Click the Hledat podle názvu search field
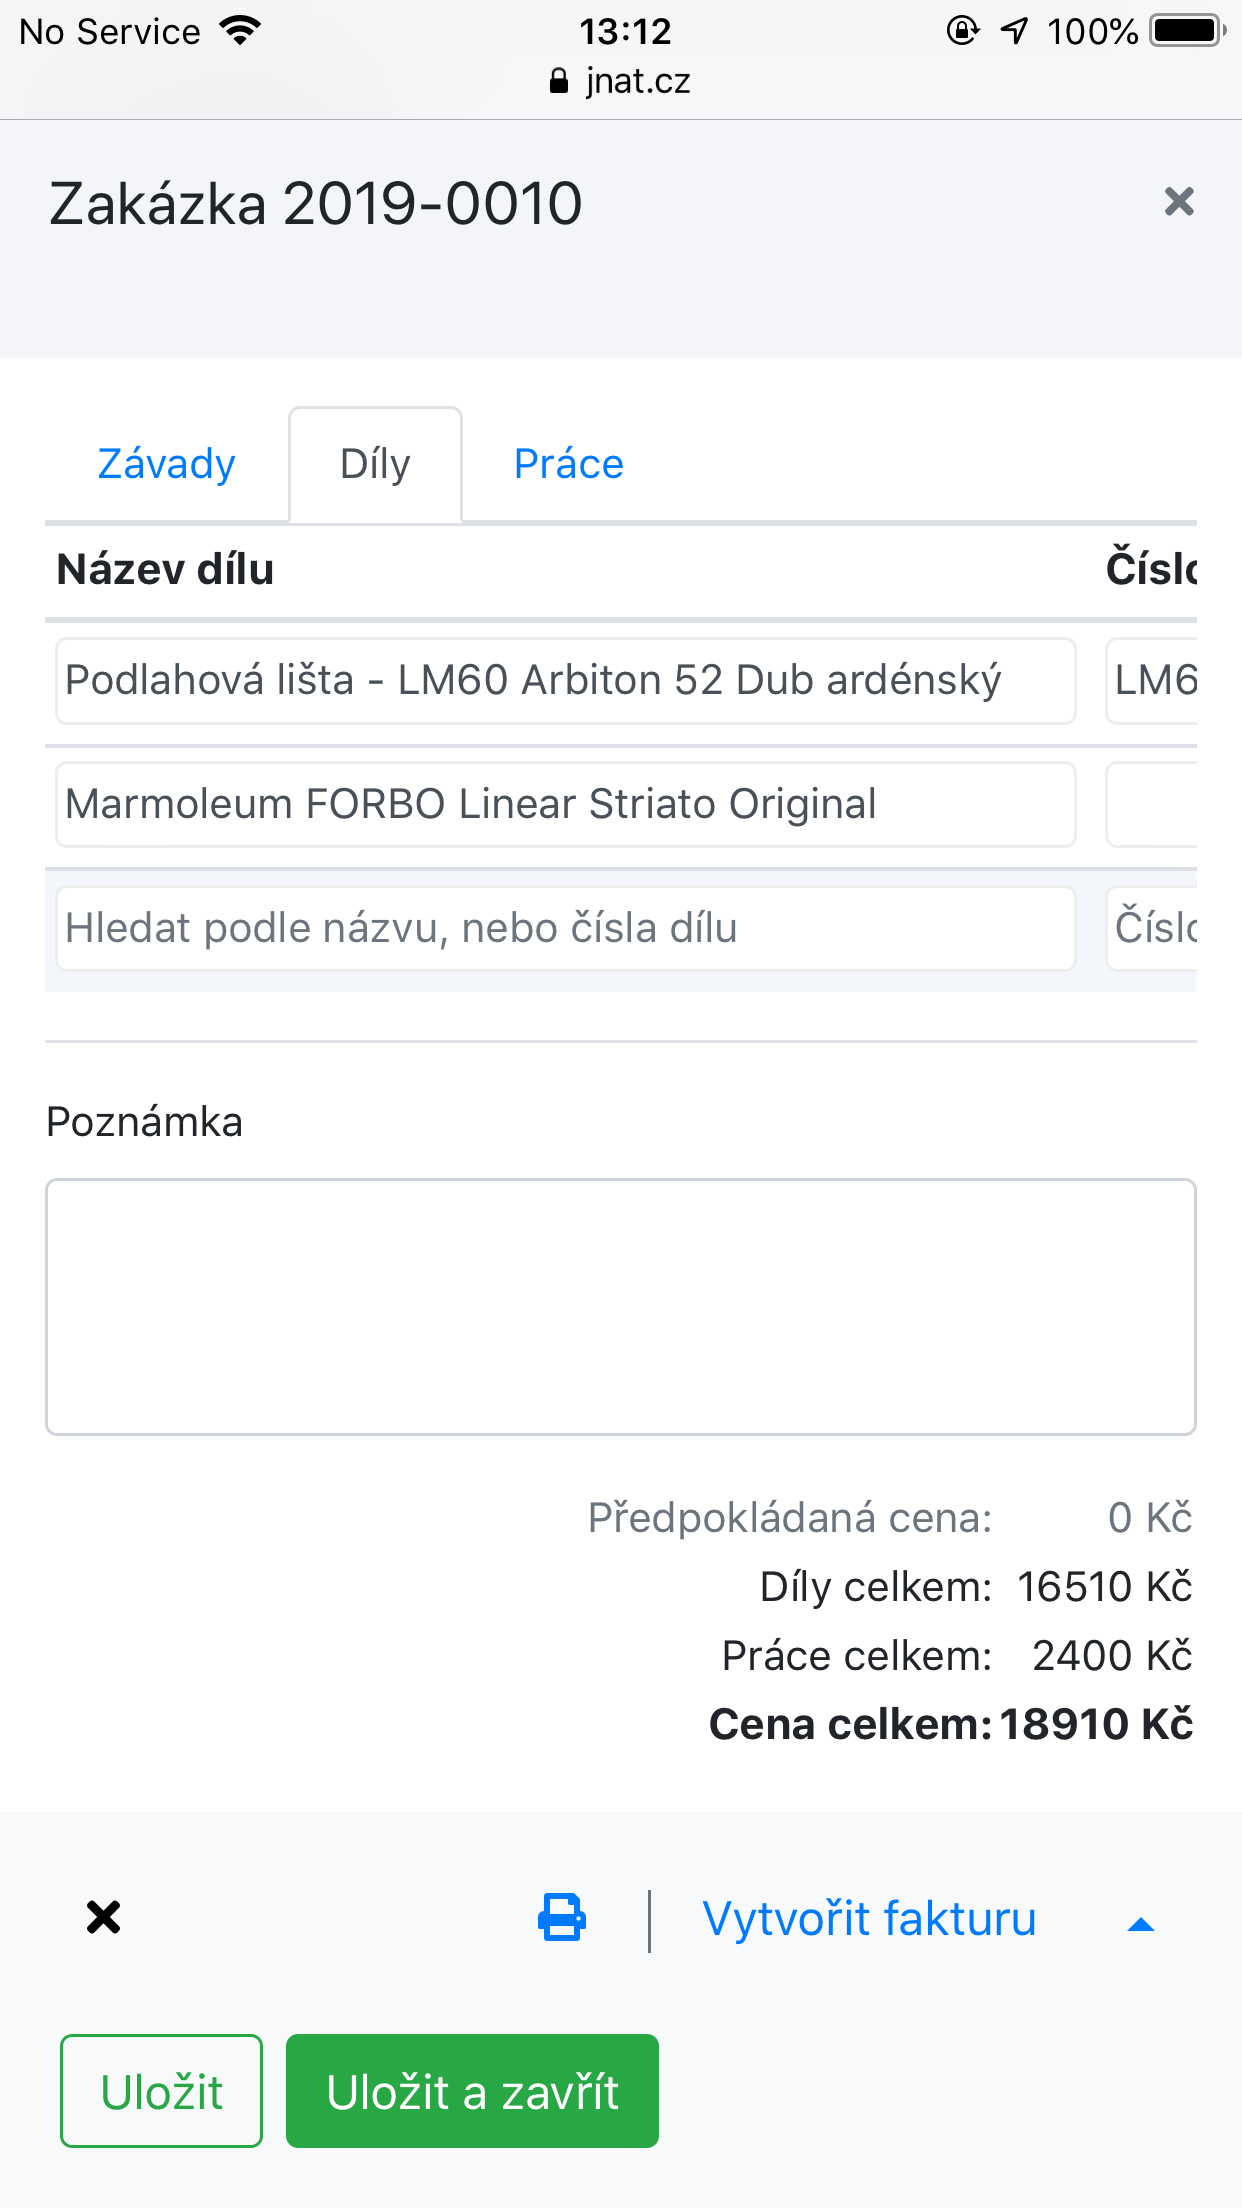The width and height of the screenshot is (1242, 2208). 565,928
